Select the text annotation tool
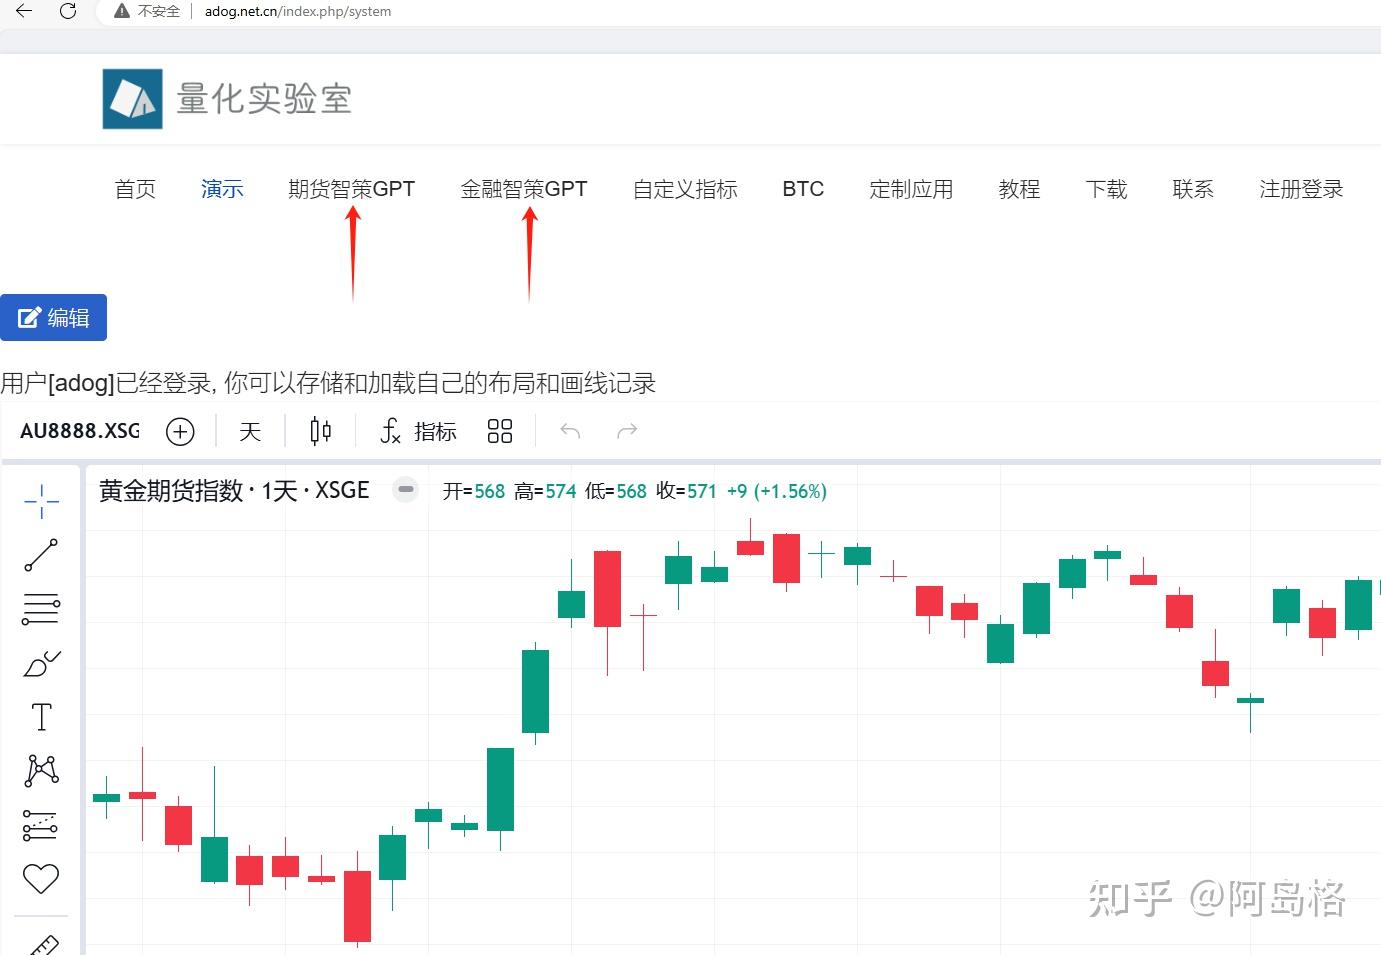Image resolution: width=1381 pixels, height=955 pixels. (x=41, y=716)
